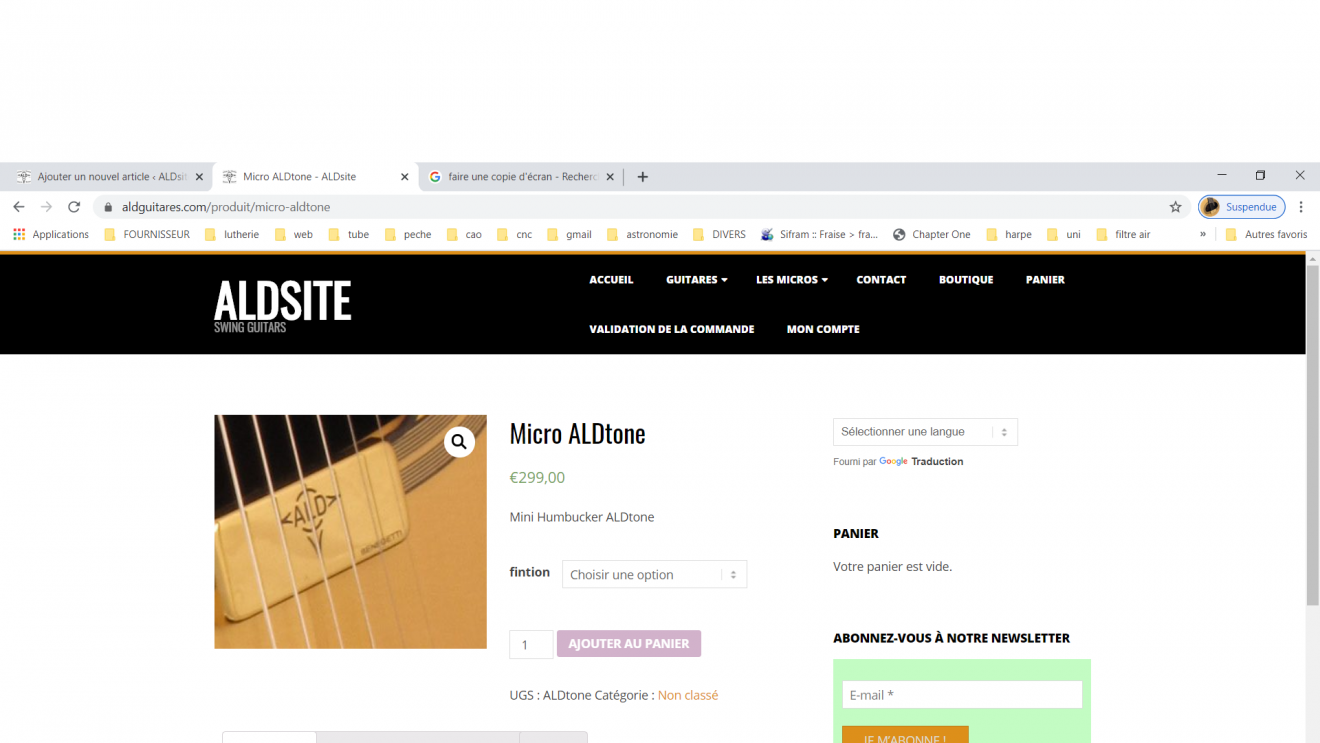Screen dimensions: 1320x743
Task: Close the 'Ajouter un nouvel article' tab
Action: point(199,177)
